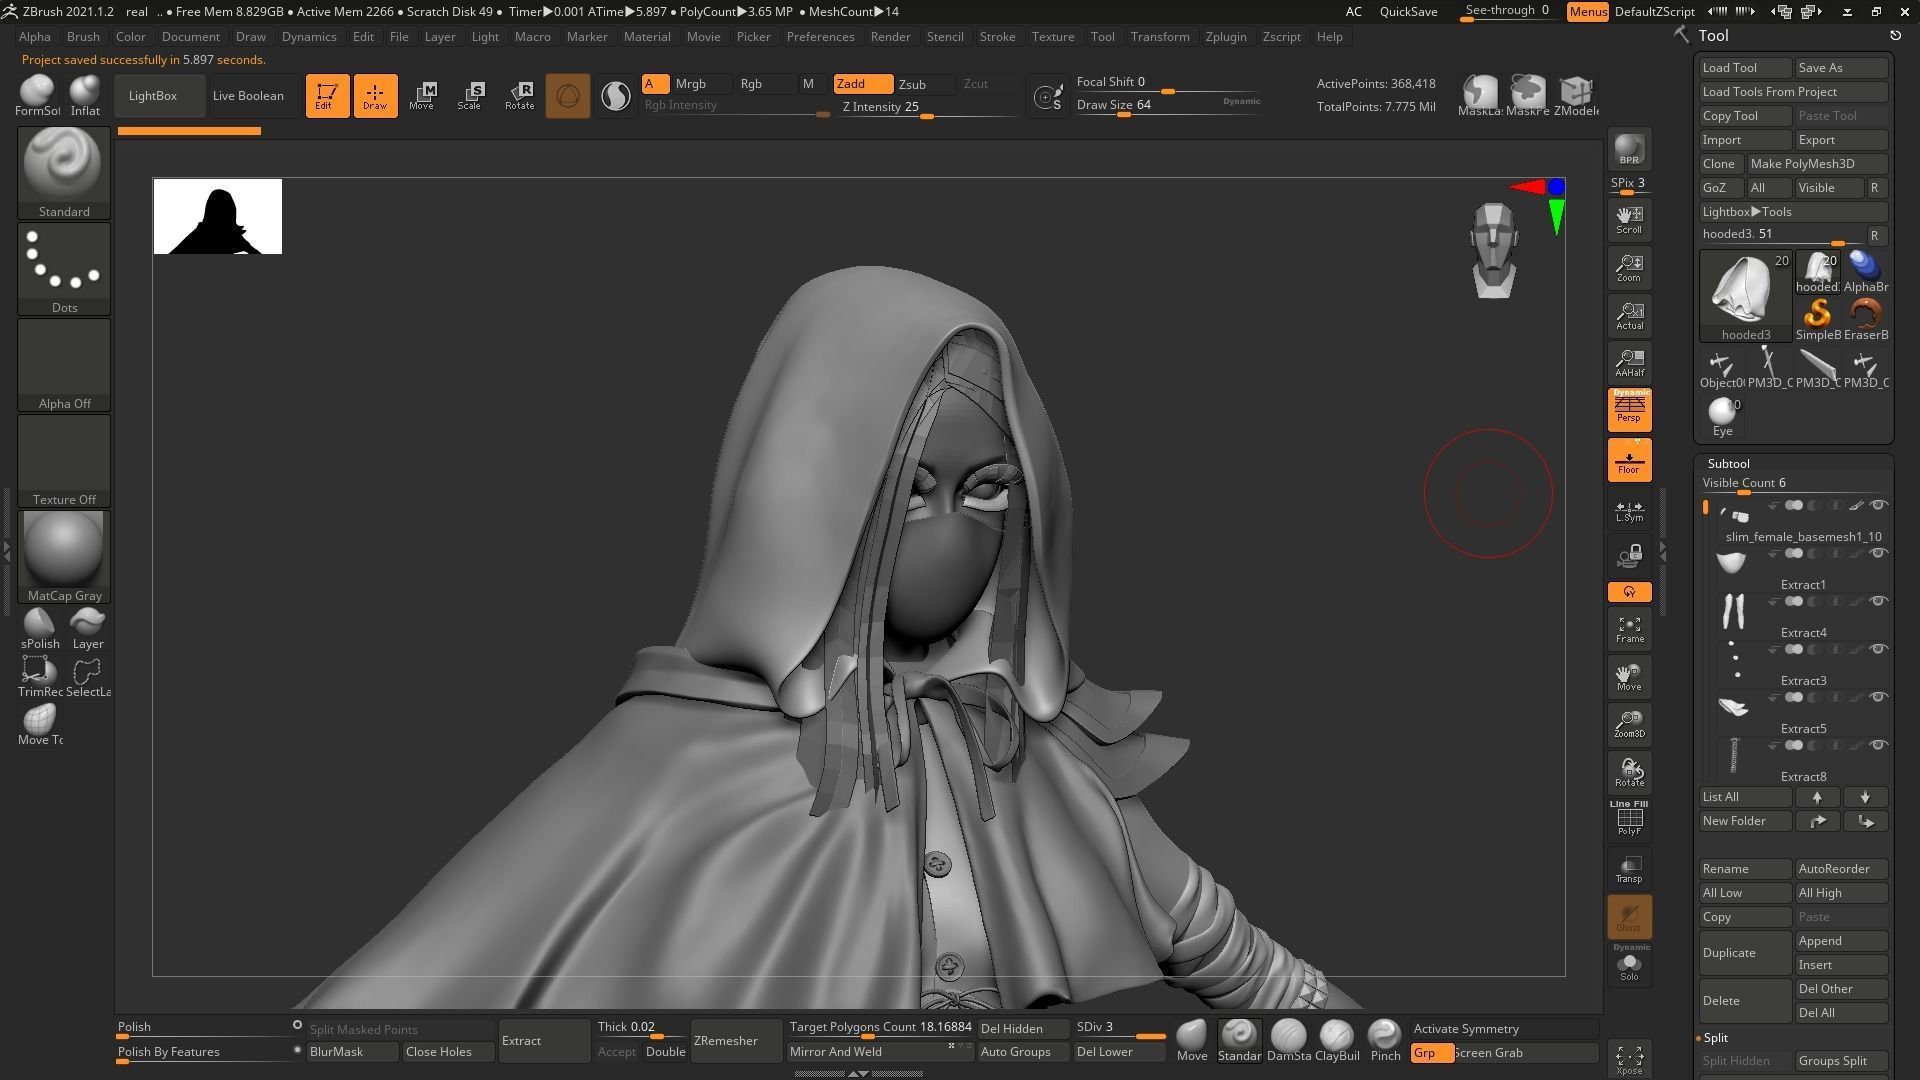
Task: Adjust the Draw Size slider
Action: pos(1168,105)
